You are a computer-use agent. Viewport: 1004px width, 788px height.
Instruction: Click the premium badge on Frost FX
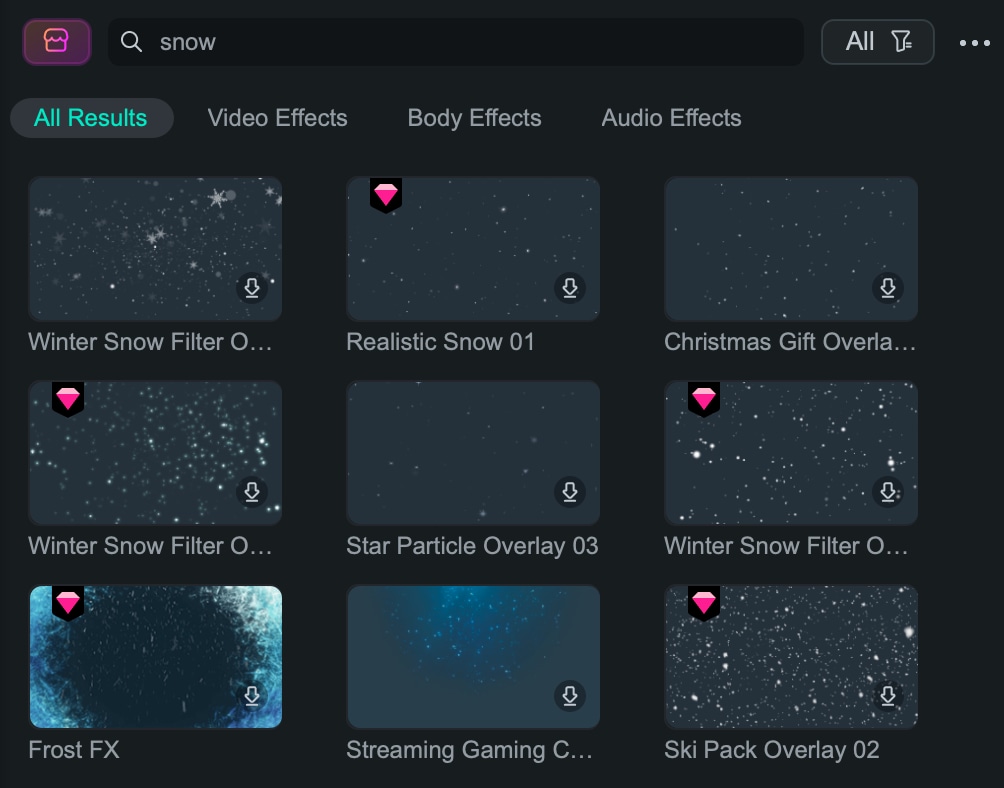click(68, 600)
